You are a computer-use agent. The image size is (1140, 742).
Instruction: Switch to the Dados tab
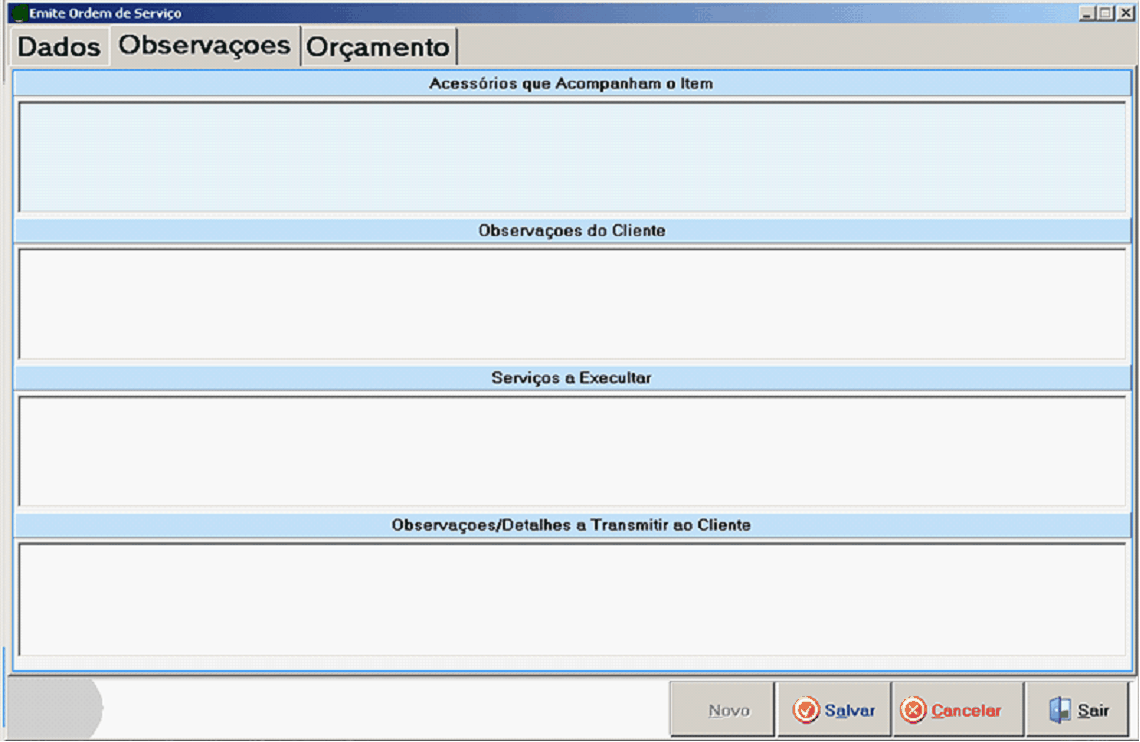click(59, 47)
